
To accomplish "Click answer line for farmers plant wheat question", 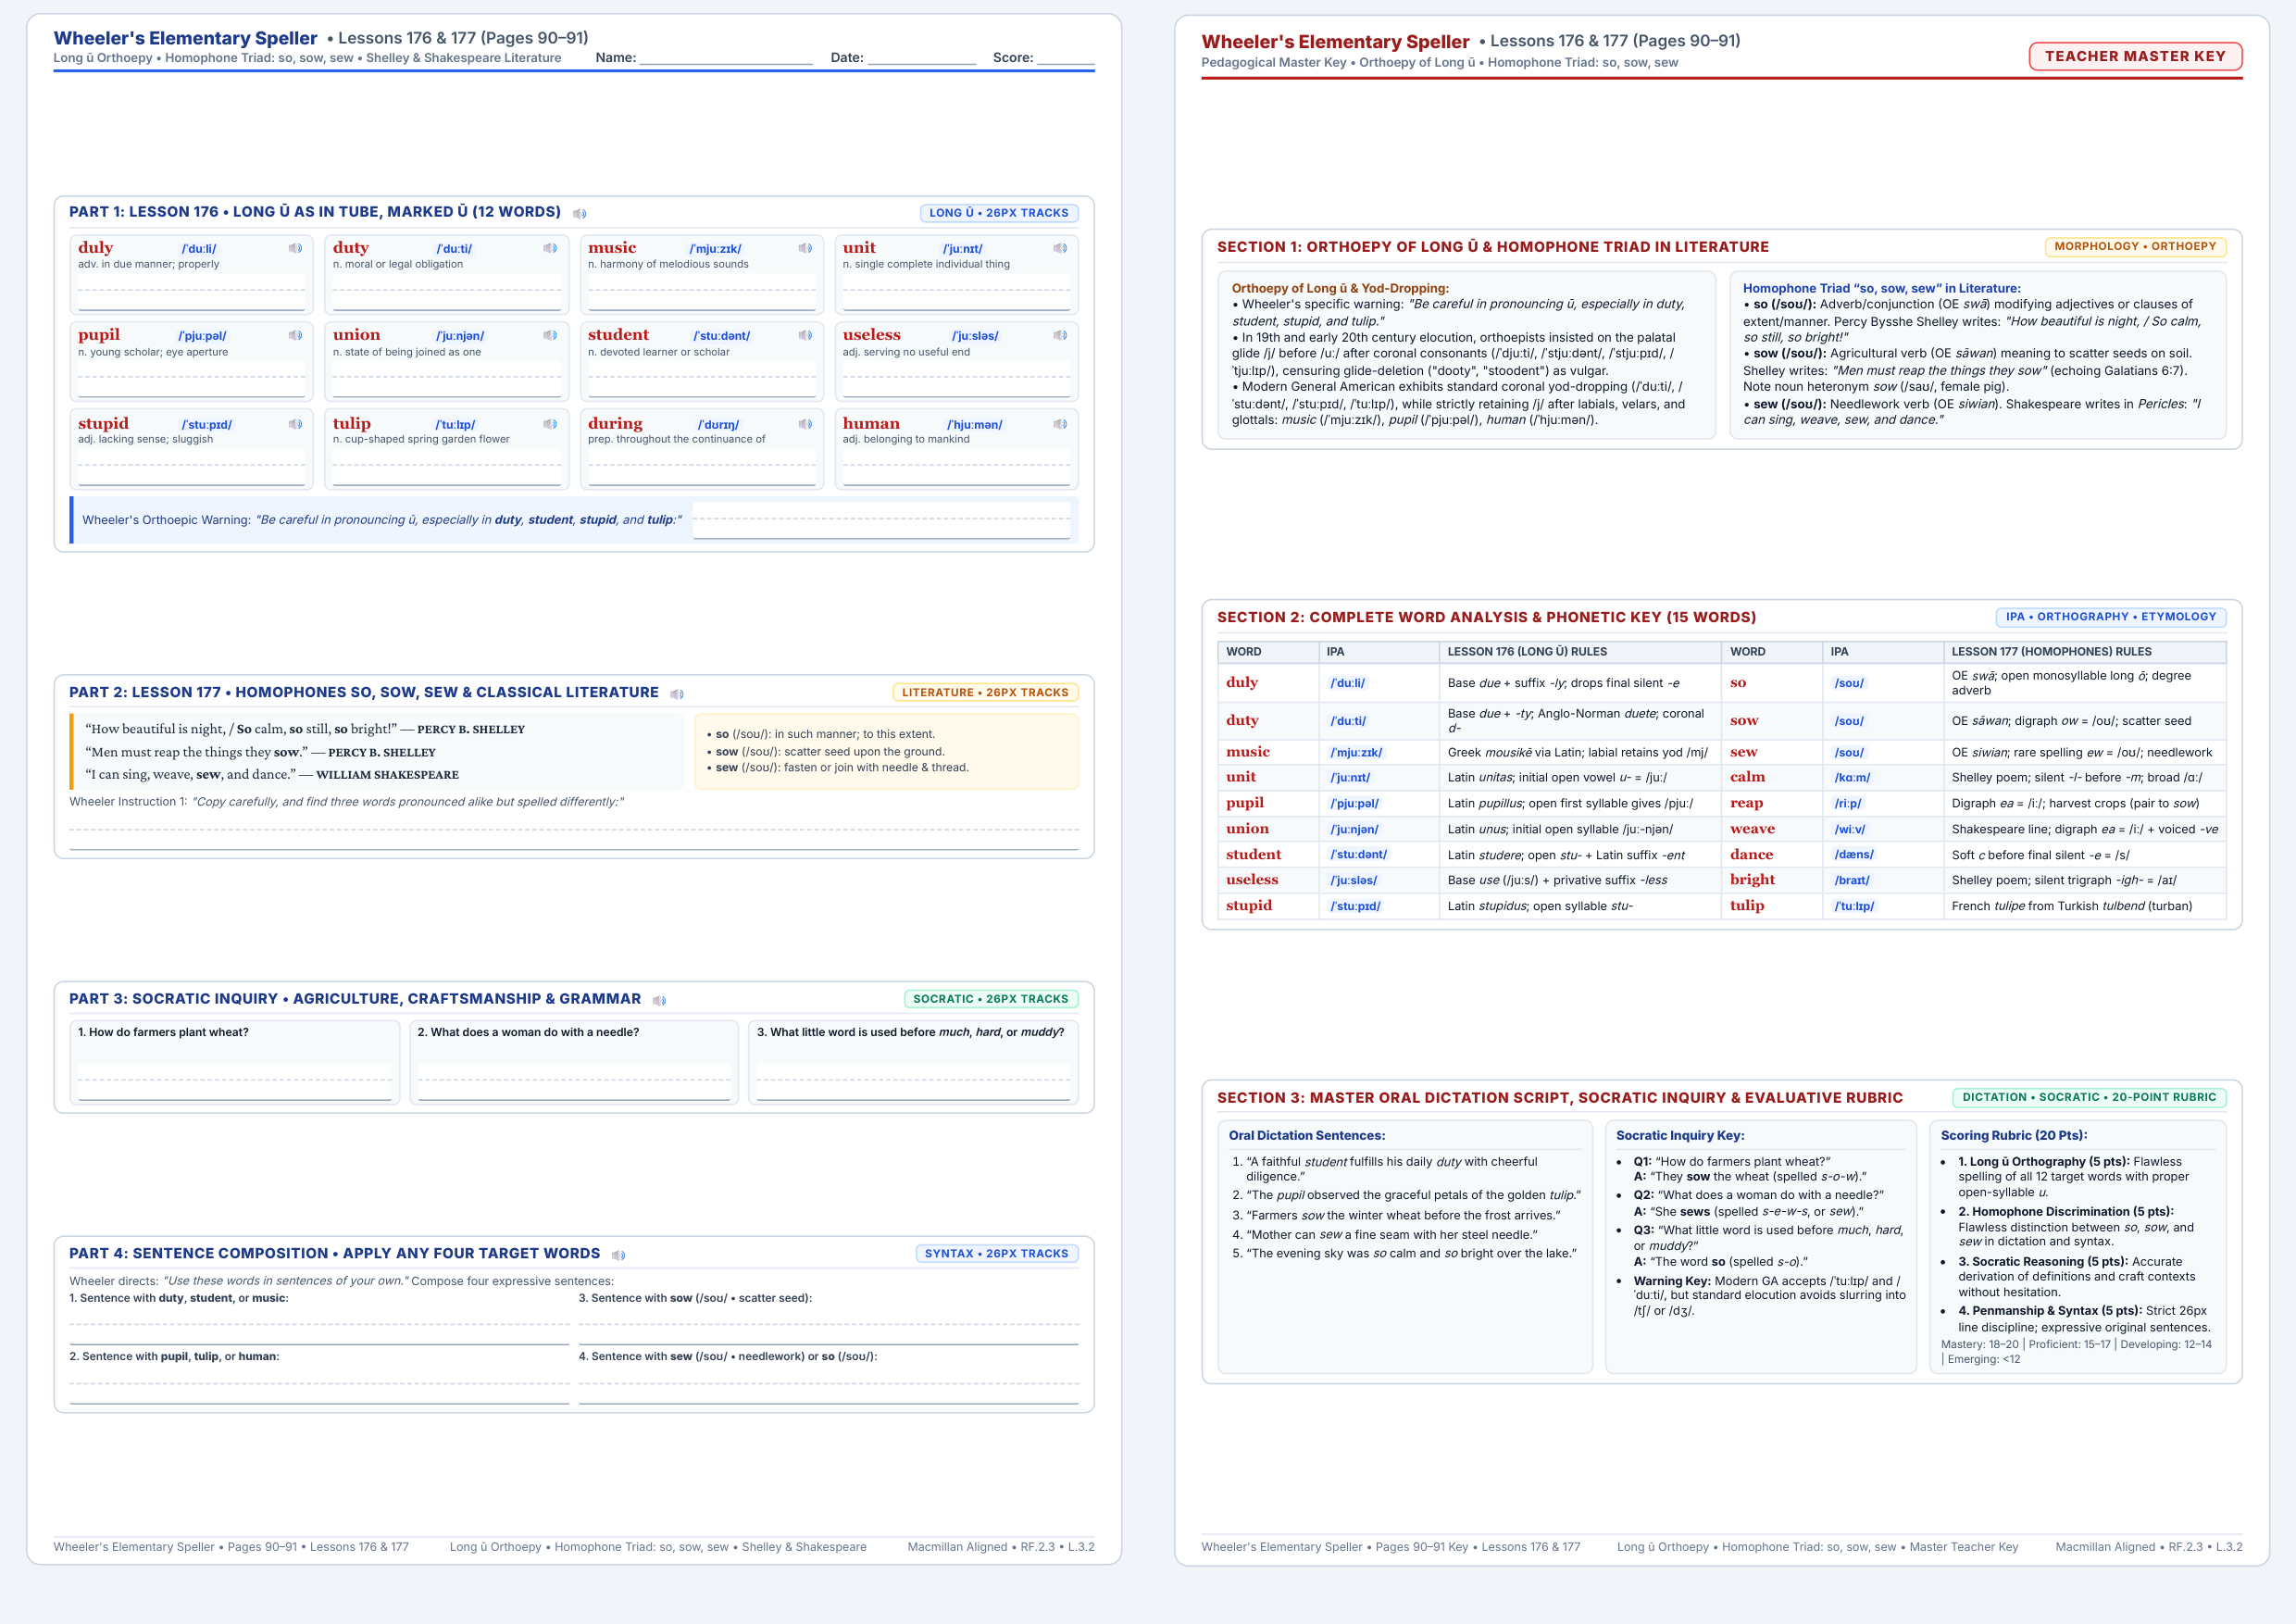I will (235, 1082).
